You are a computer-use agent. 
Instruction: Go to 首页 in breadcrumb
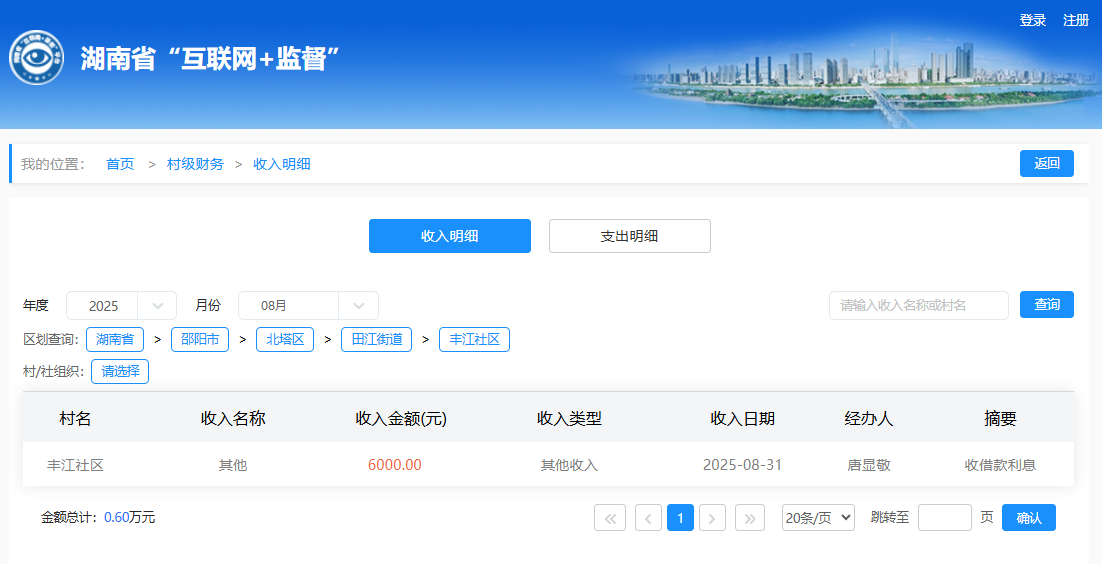coord(120,164)
